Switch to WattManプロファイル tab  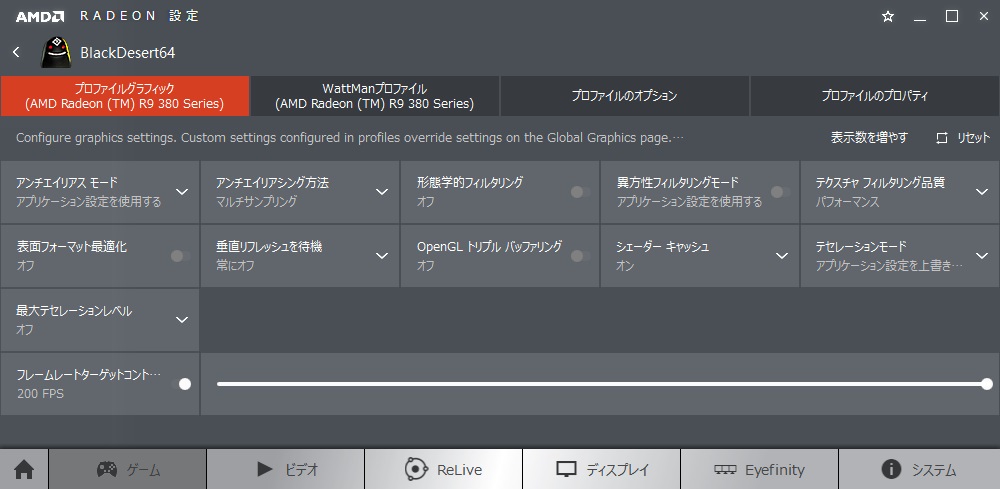(375, 96)
